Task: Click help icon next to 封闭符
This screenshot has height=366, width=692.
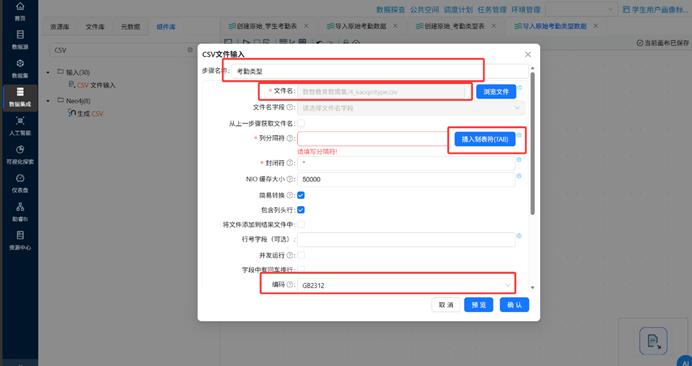Action: (290, 163)
